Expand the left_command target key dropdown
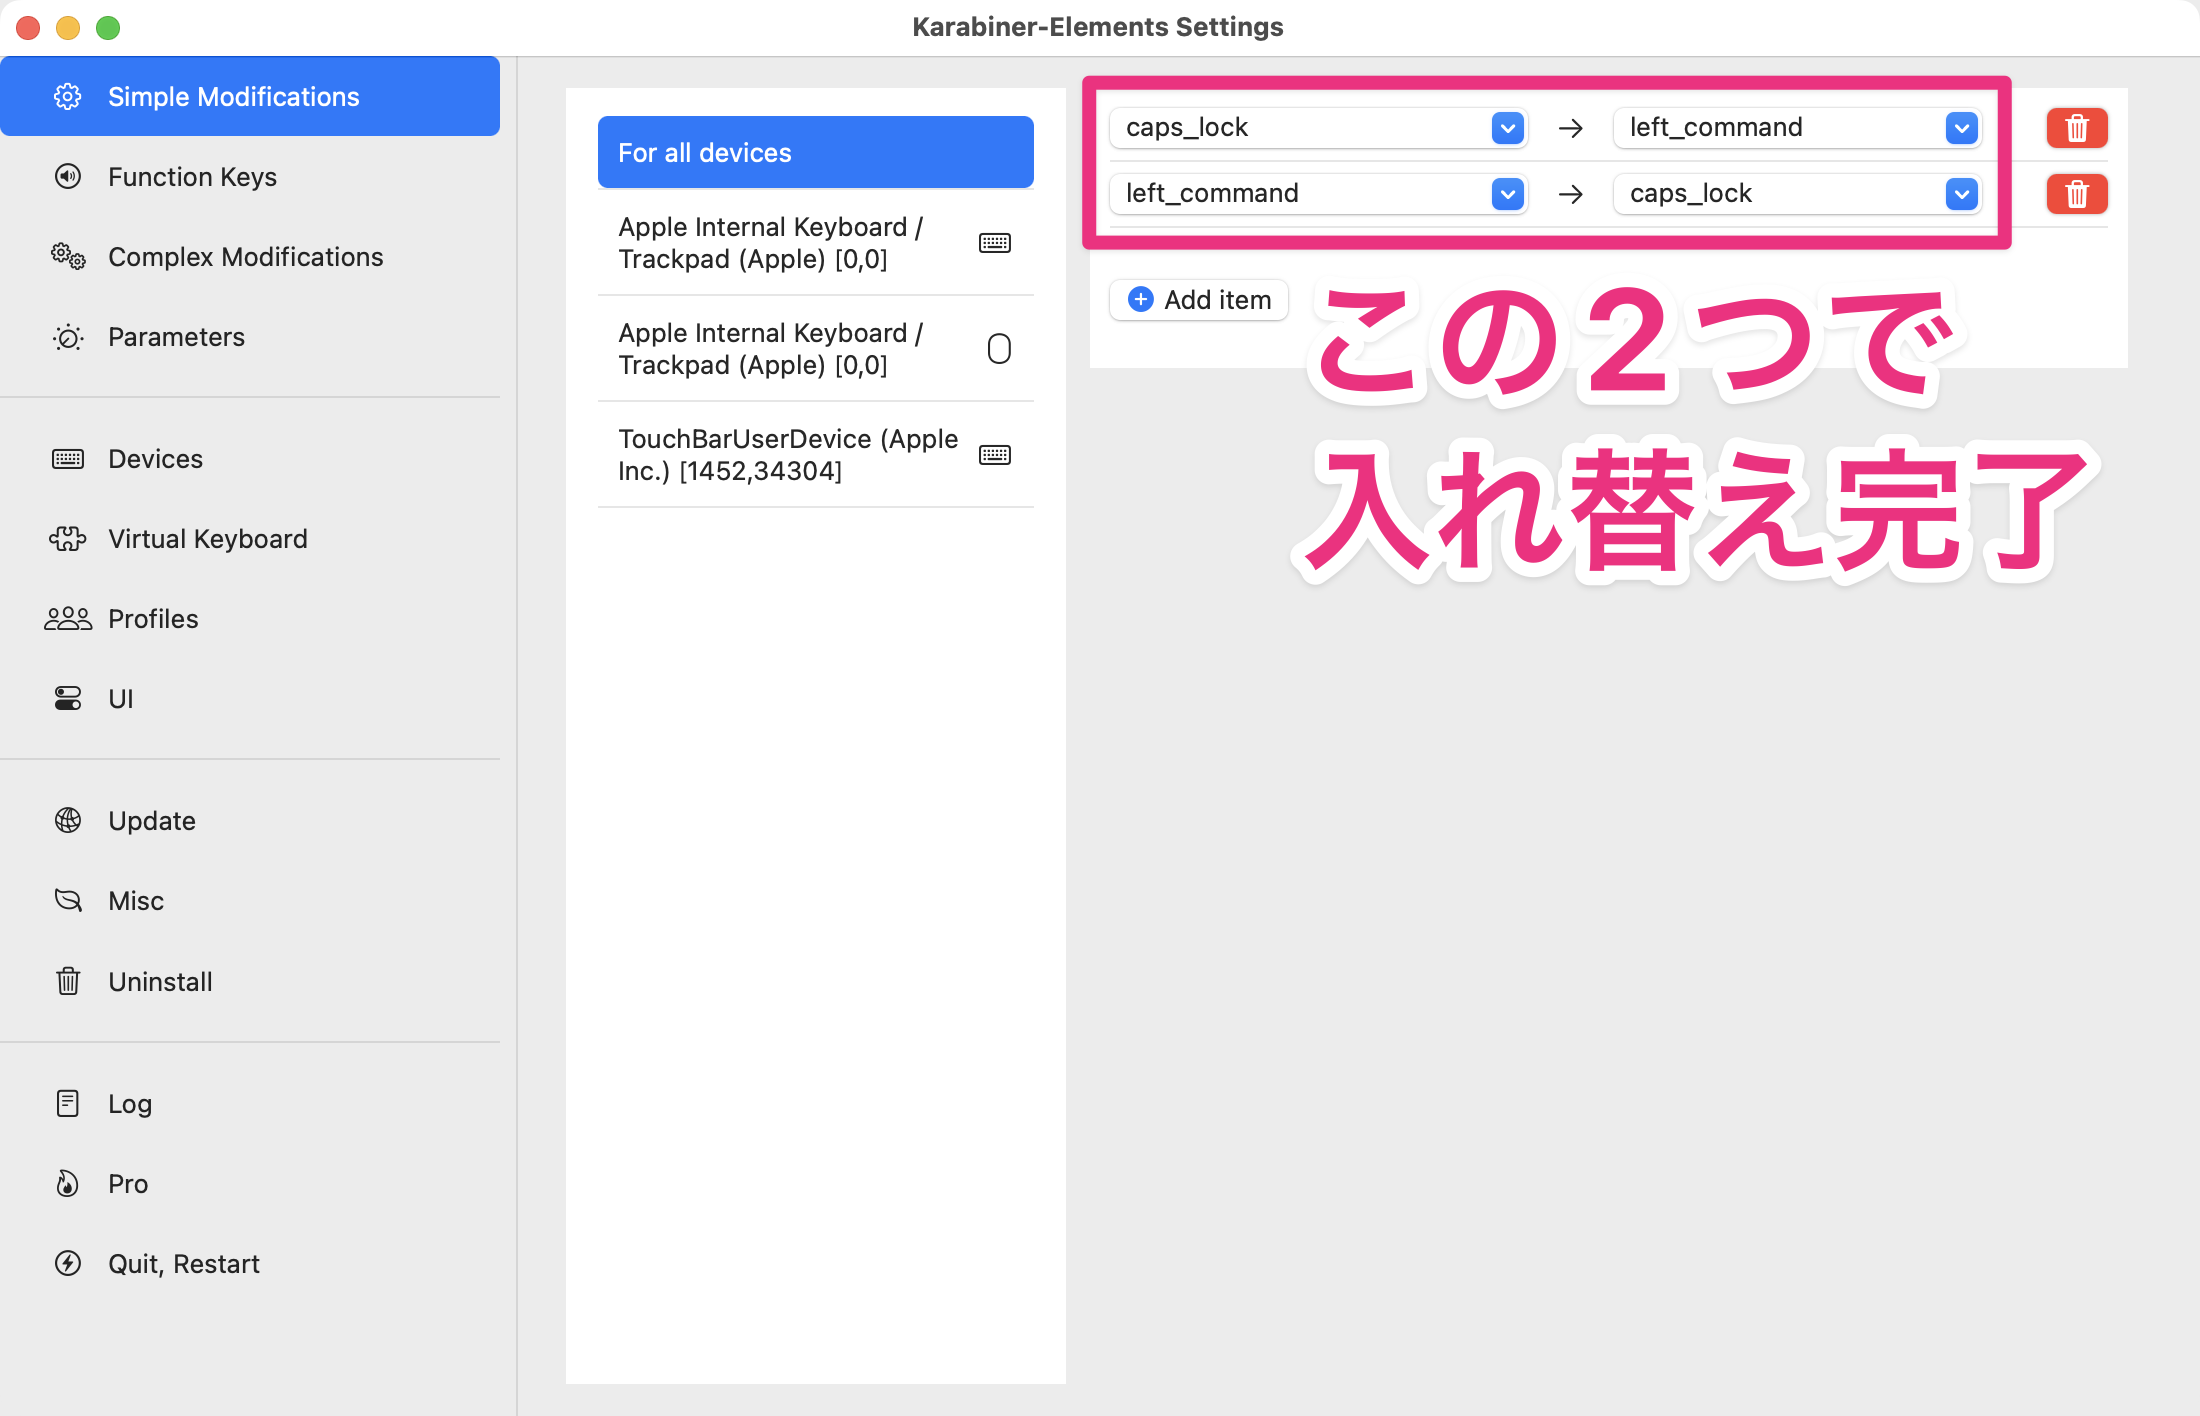 click(x=1961, y=128)
